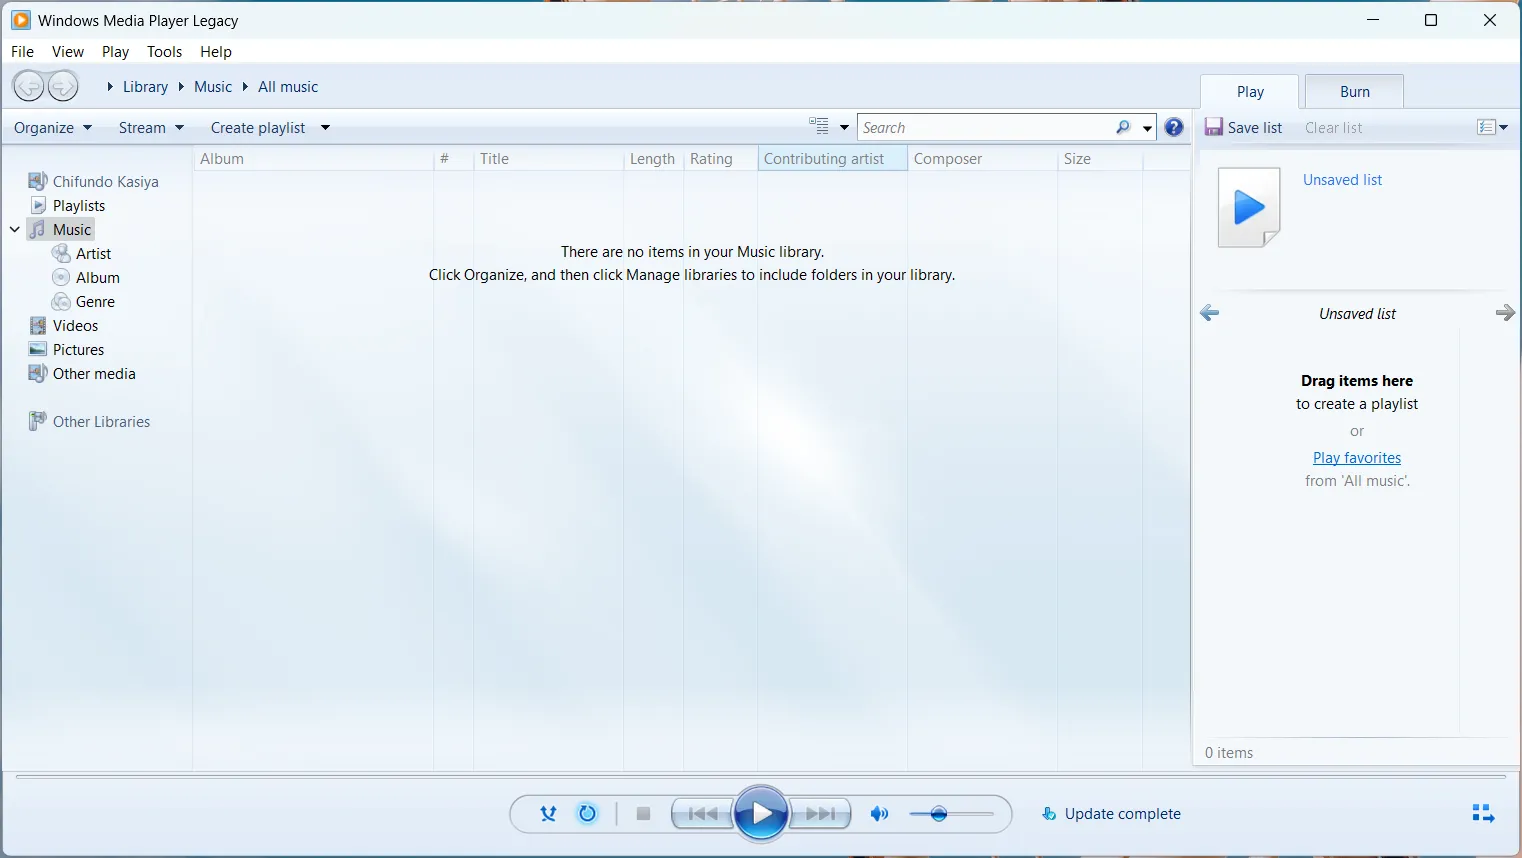1522x858 pixels.
Task: Open the Tools menu
Action: tap(164, 52)
